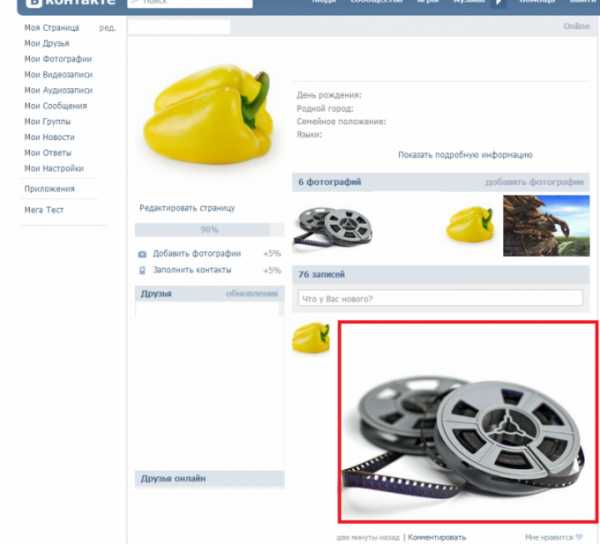Go to 'Мои Сообщения'

coord(55,106)
